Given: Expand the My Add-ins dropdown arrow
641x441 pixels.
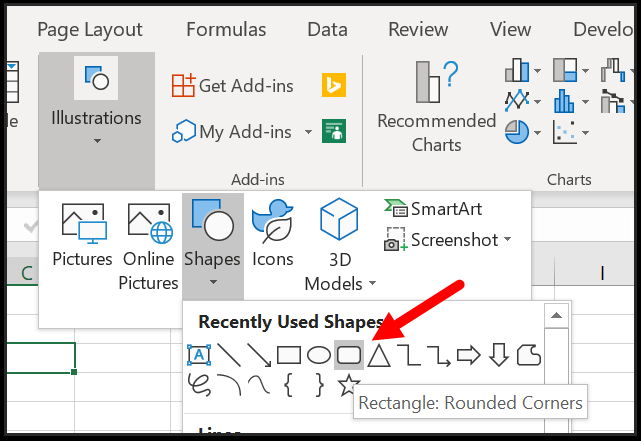Looking at the screenshot, I should pyautogui.click(x=308, y=132).
